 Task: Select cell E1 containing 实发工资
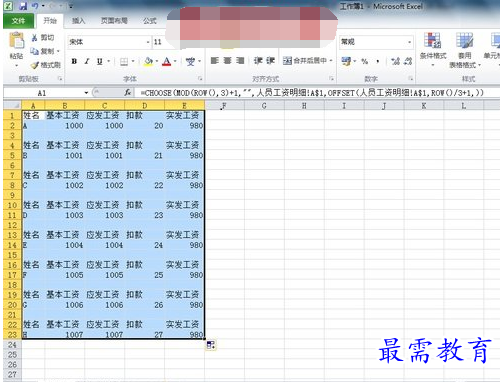184,116
